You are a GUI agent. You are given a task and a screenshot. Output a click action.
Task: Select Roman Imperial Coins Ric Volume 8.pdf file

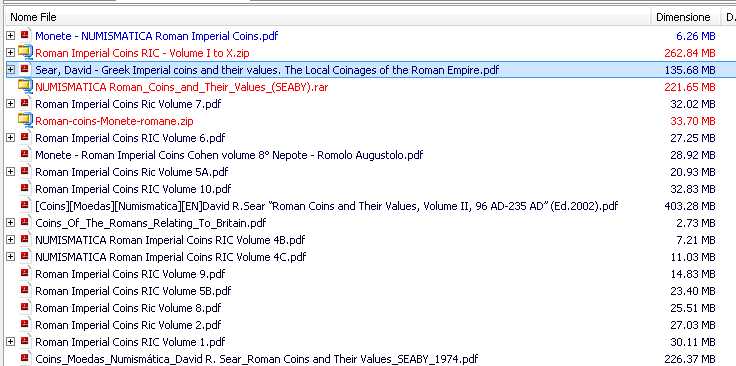pyautogui.click(x=128, y=308)
